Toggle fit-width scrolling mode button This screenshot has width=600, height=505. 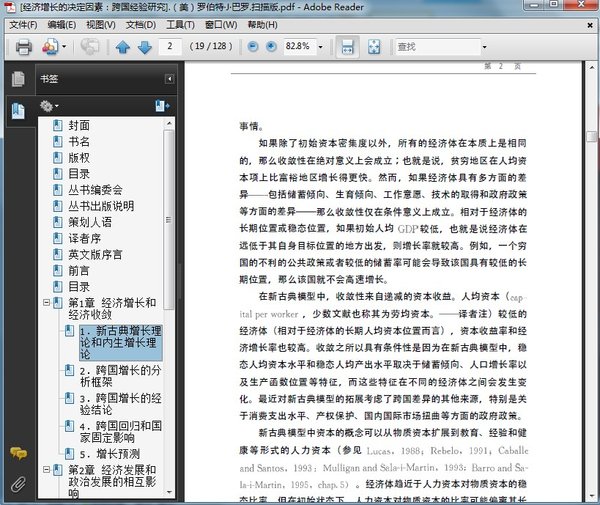347,47
